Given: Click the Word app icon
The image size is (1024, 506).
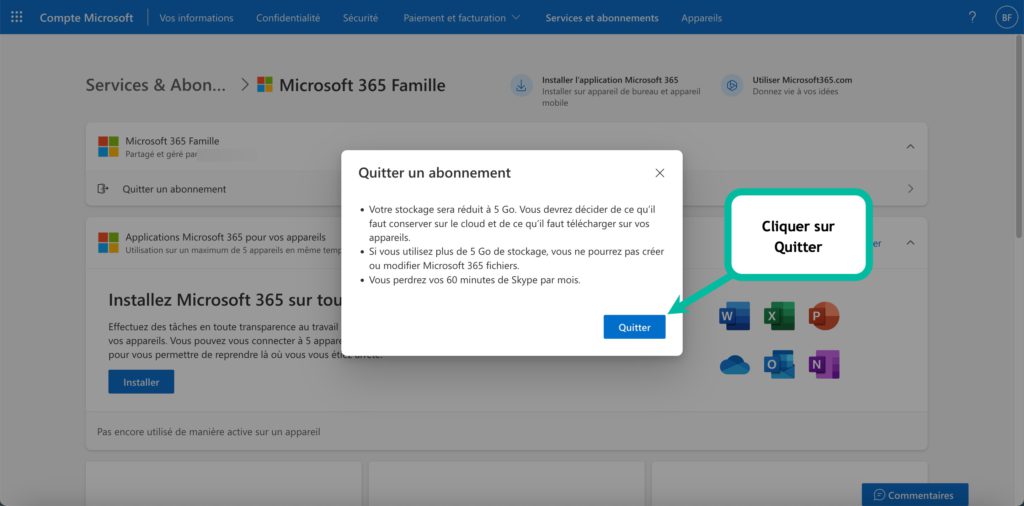Looking at the screenshot, I should click(734, 317).
